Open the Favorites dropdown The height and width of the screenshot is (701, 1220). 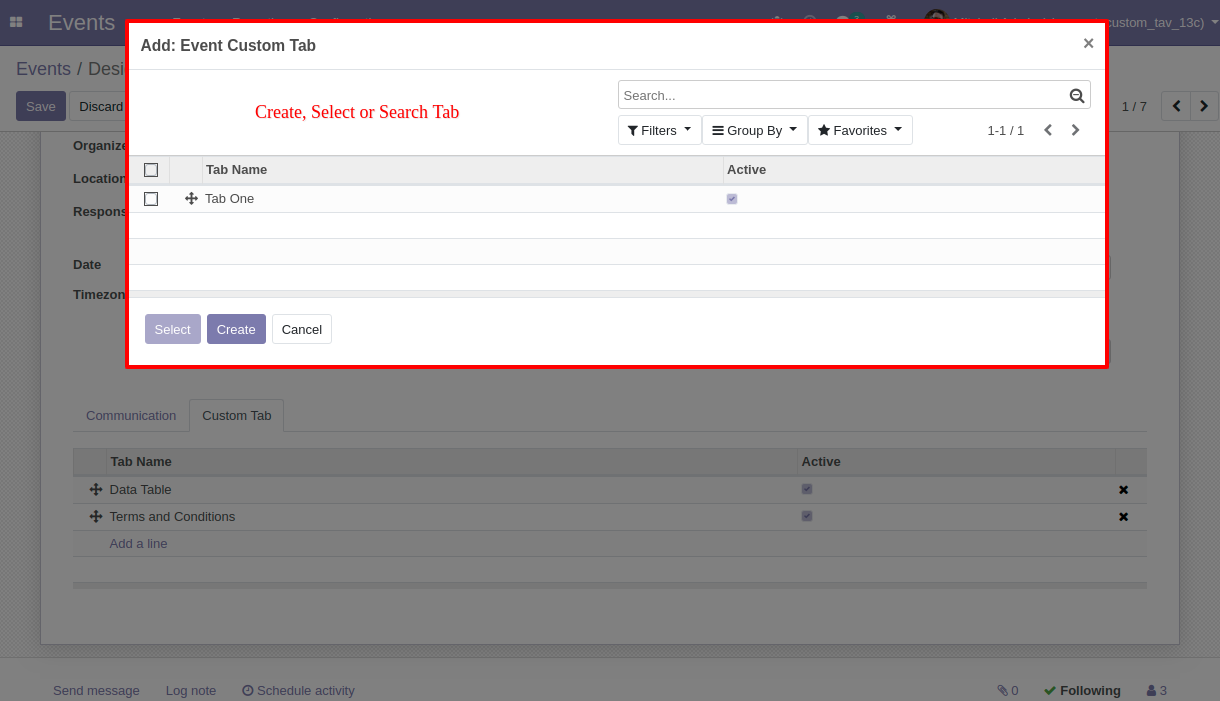(860, 130)
